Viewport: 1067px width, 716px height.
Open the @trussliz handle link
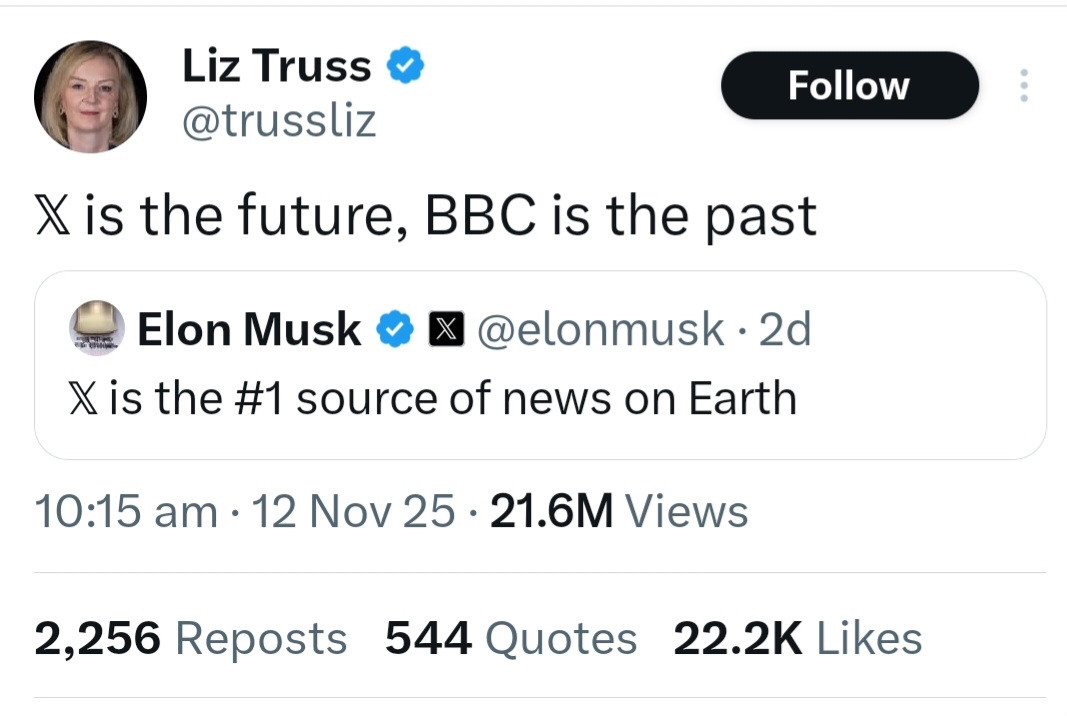pyautogui.click(x=279, y=121)
